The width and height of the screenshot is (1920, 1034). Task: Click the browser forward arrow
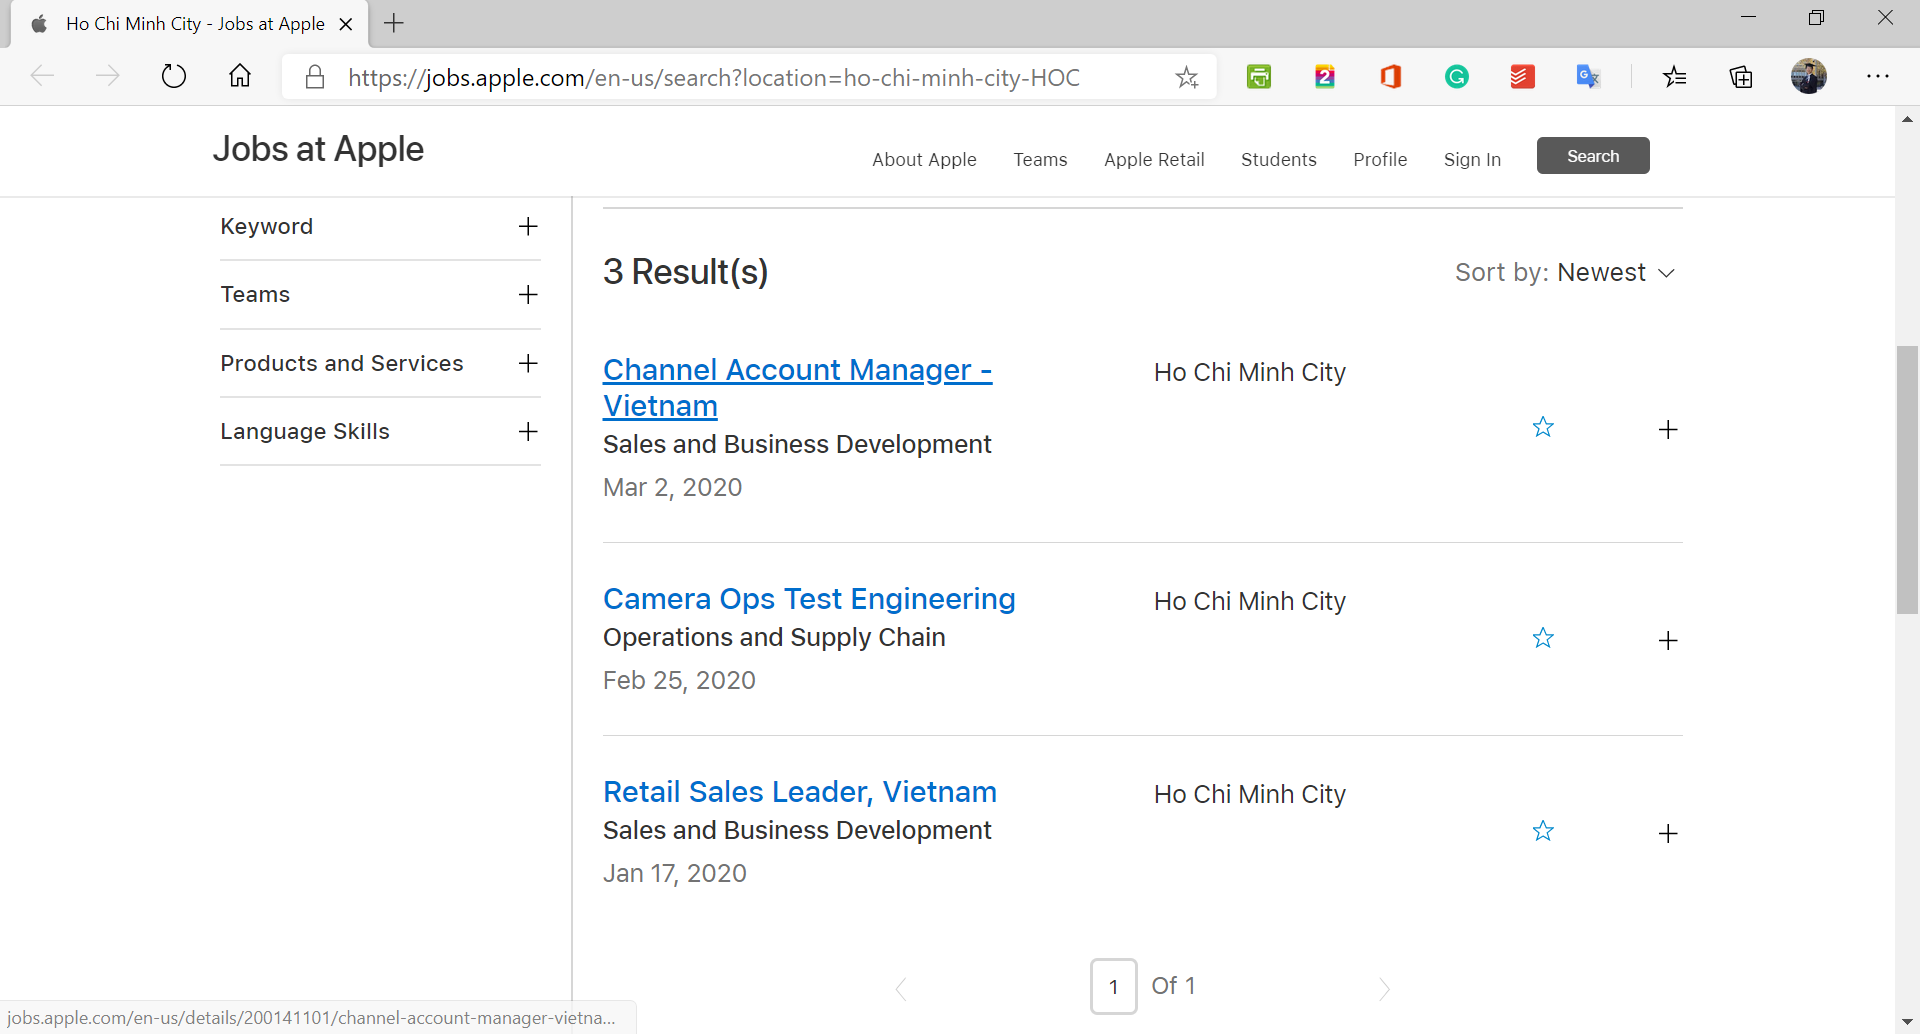(108, 77)
